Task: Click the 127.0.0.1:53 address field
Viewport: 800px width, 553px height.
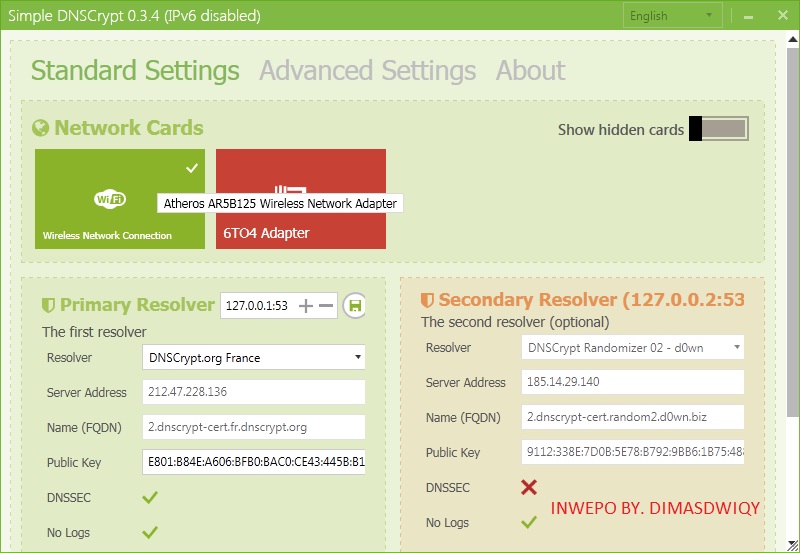Action: (x=258, y=306)
